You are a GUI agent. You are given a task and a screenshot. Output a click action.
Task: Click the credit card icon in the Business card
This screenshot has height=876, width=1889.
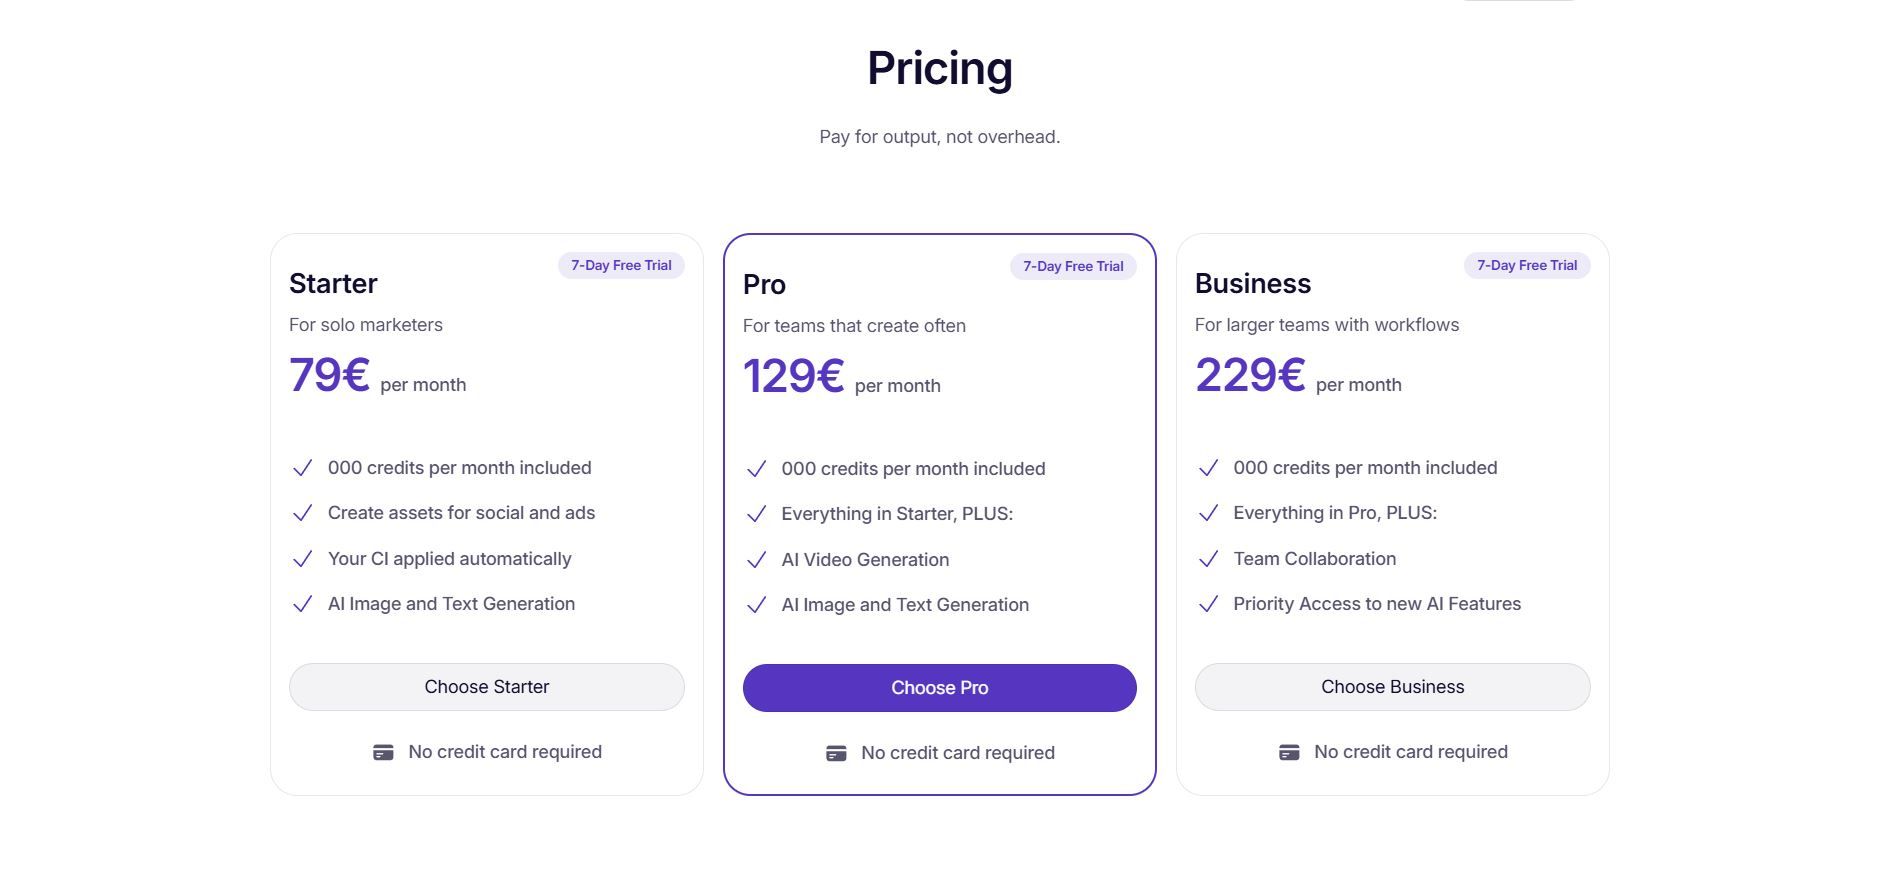tap(1289, 751)
